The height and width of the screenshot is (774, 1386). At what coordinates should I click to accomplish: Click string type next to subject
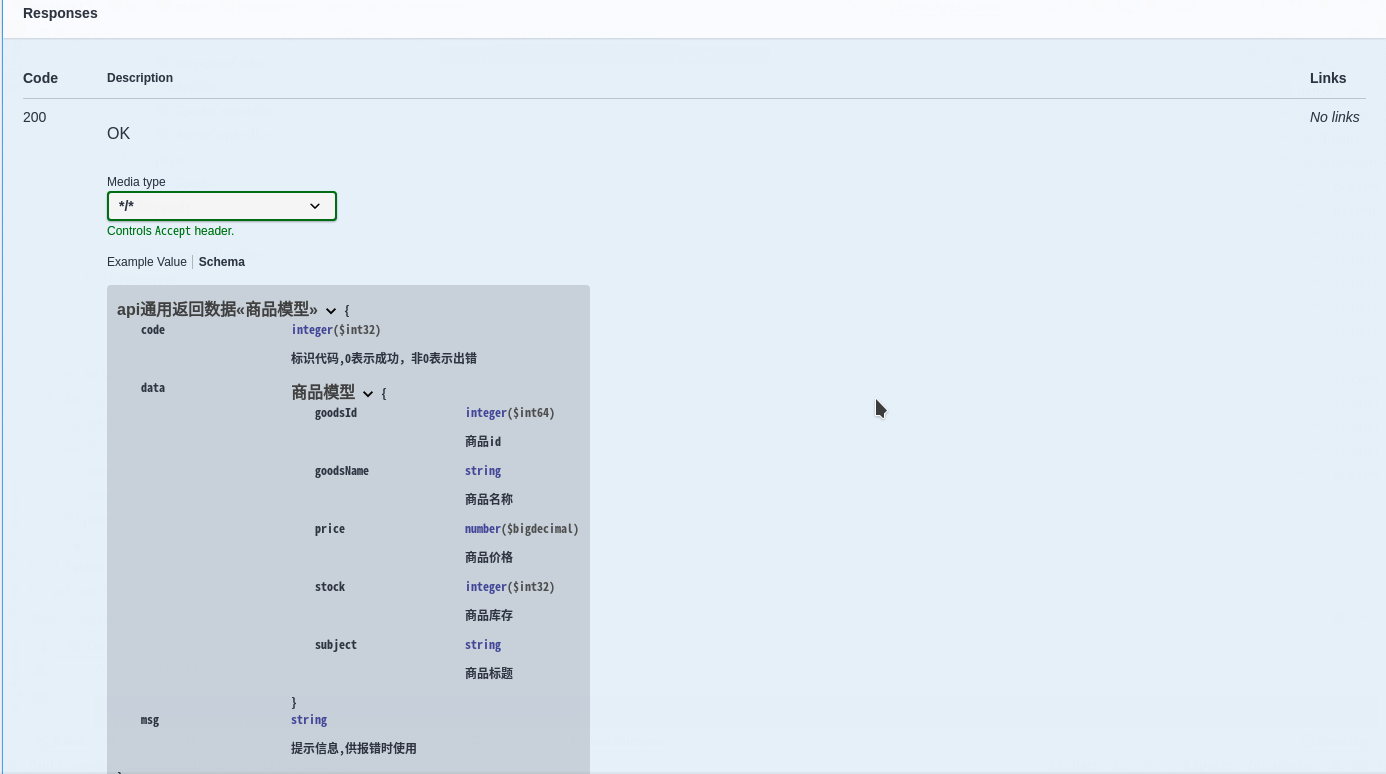pyautogui.click(x=483, y=644)
